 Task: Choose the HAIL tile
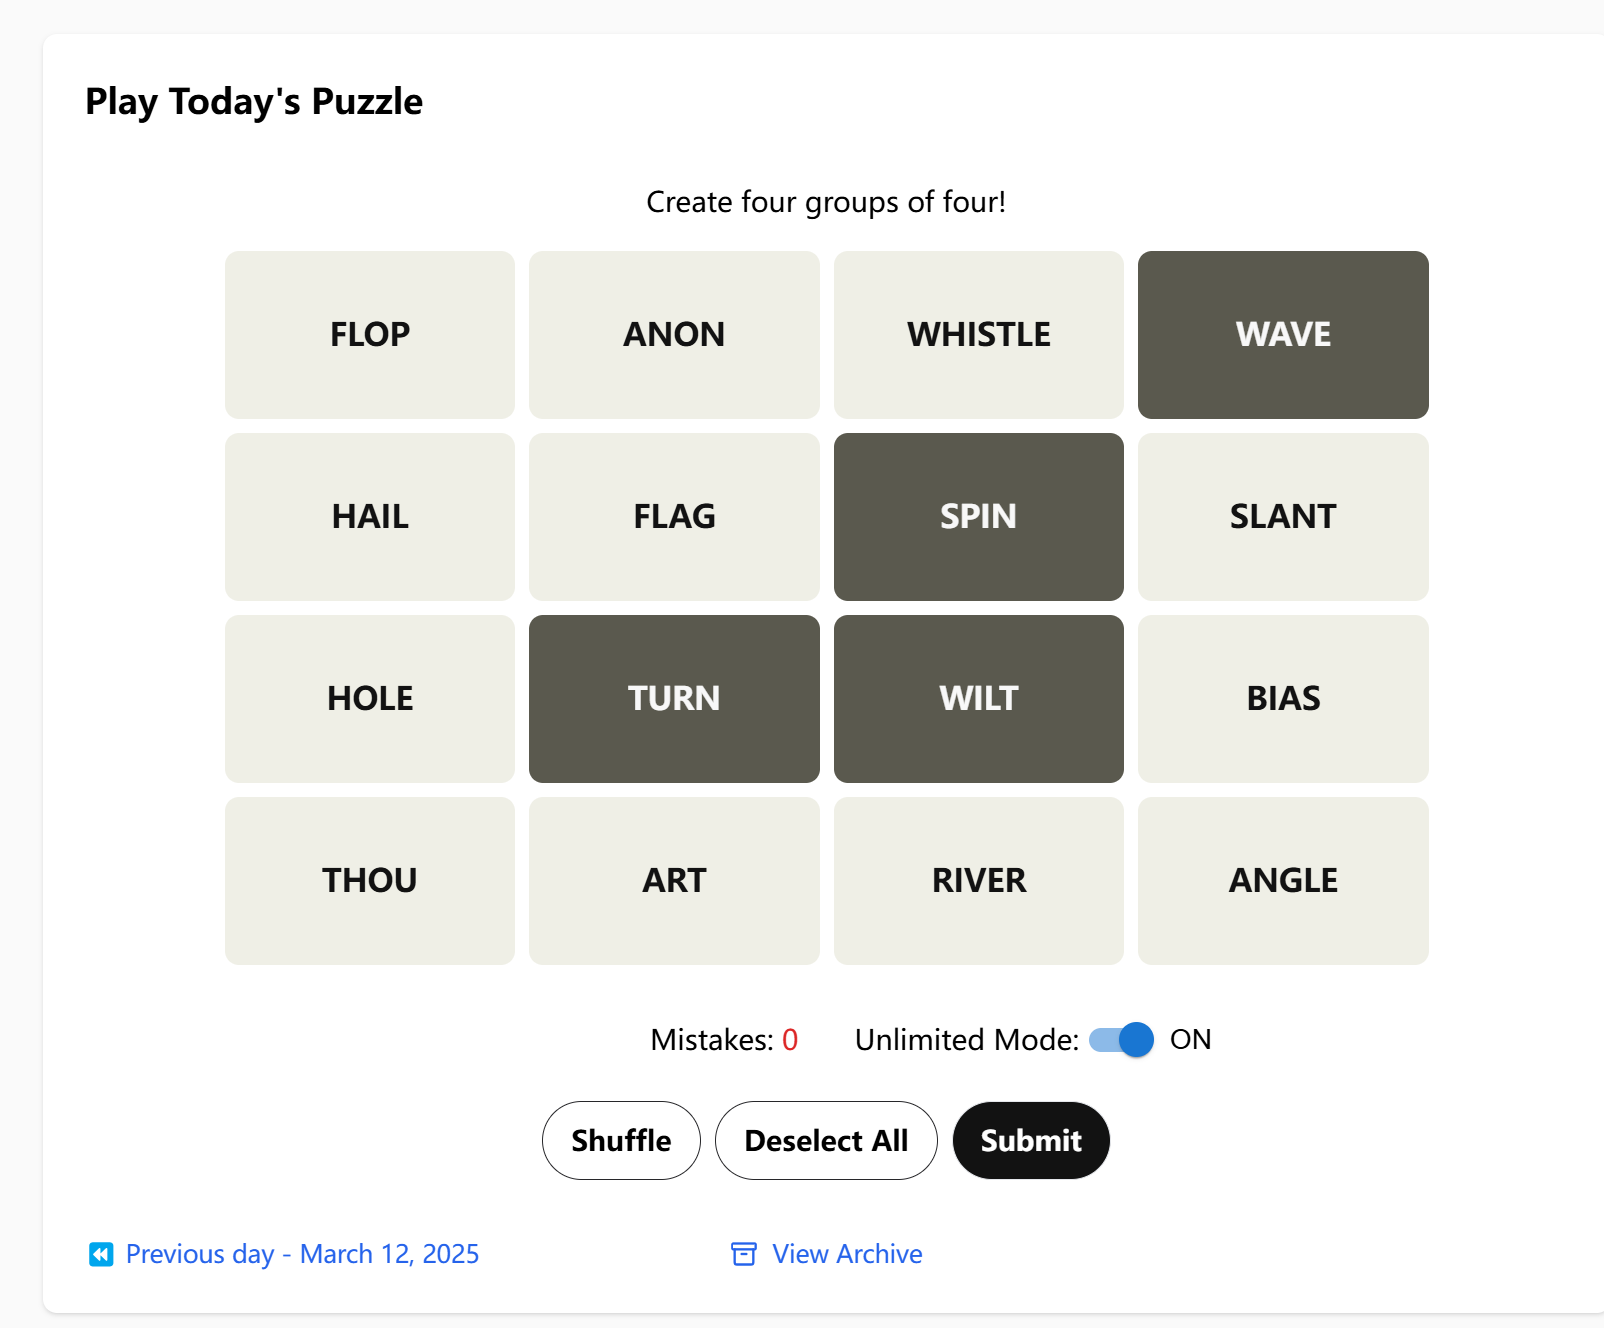370,517
